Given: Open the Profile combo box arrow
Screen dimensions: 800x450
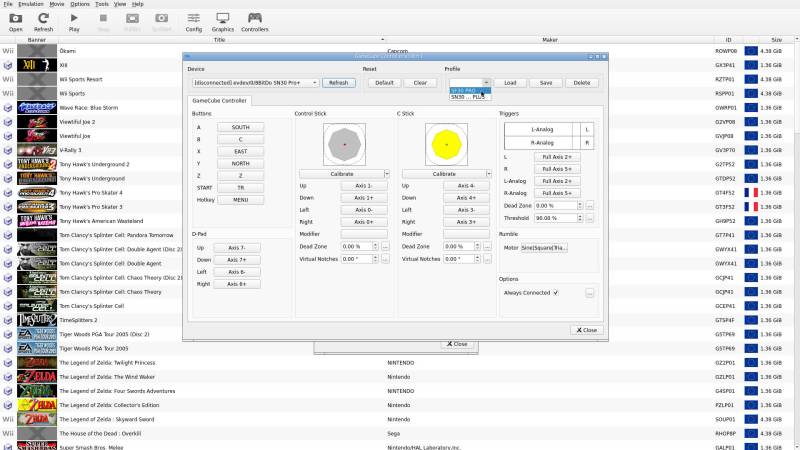Looking at the screenshot, I should (486, 83).
